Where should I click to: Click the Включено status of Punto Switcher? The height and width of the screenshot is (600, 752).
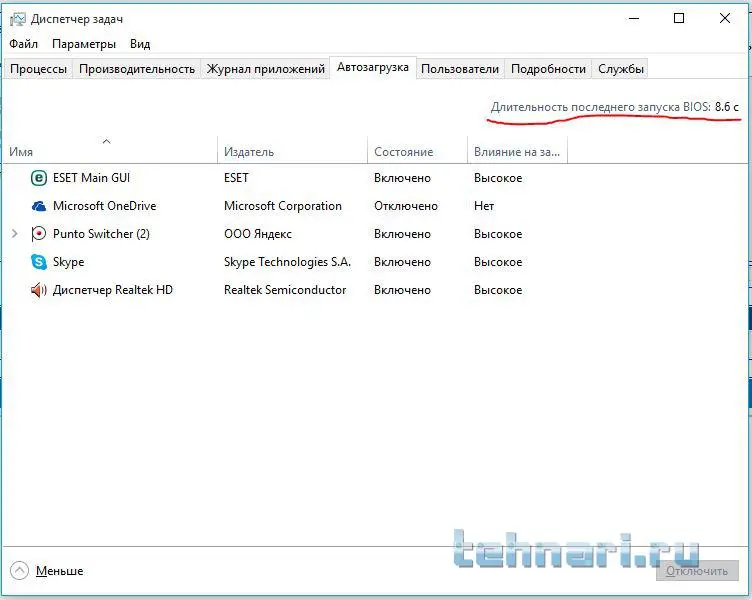coord(402,234)
